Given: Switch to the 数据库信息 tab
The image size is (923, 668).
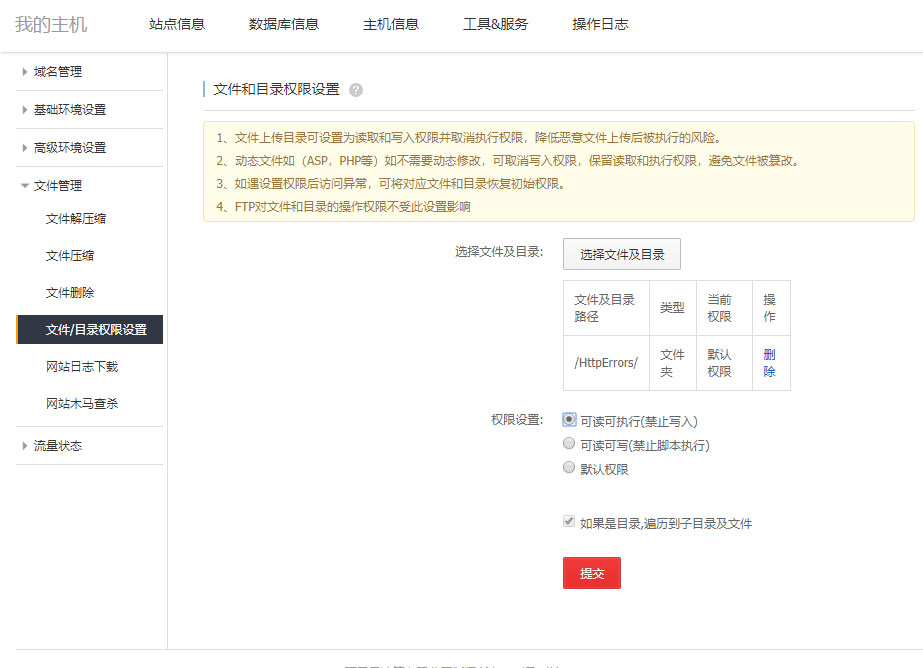Looking at the screenshot, I should click(284, 25).
